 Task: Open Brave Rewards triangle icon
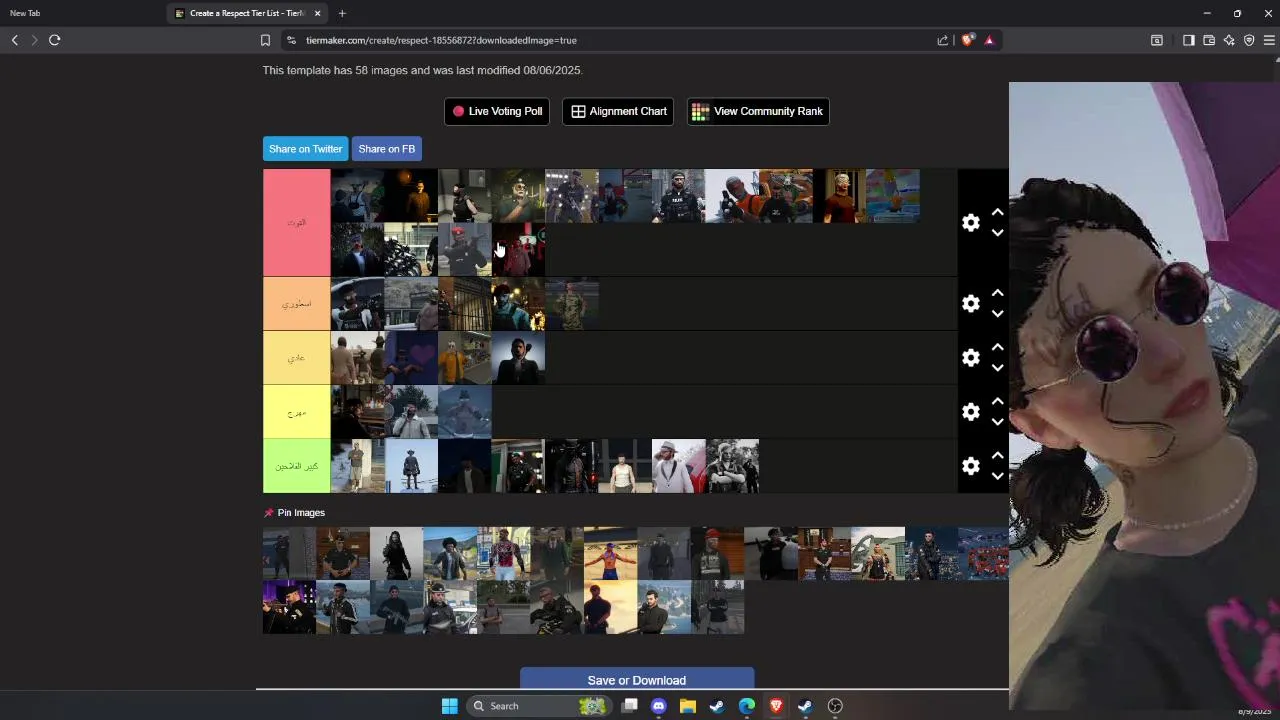pyautogui.click(x=989, y=40)
